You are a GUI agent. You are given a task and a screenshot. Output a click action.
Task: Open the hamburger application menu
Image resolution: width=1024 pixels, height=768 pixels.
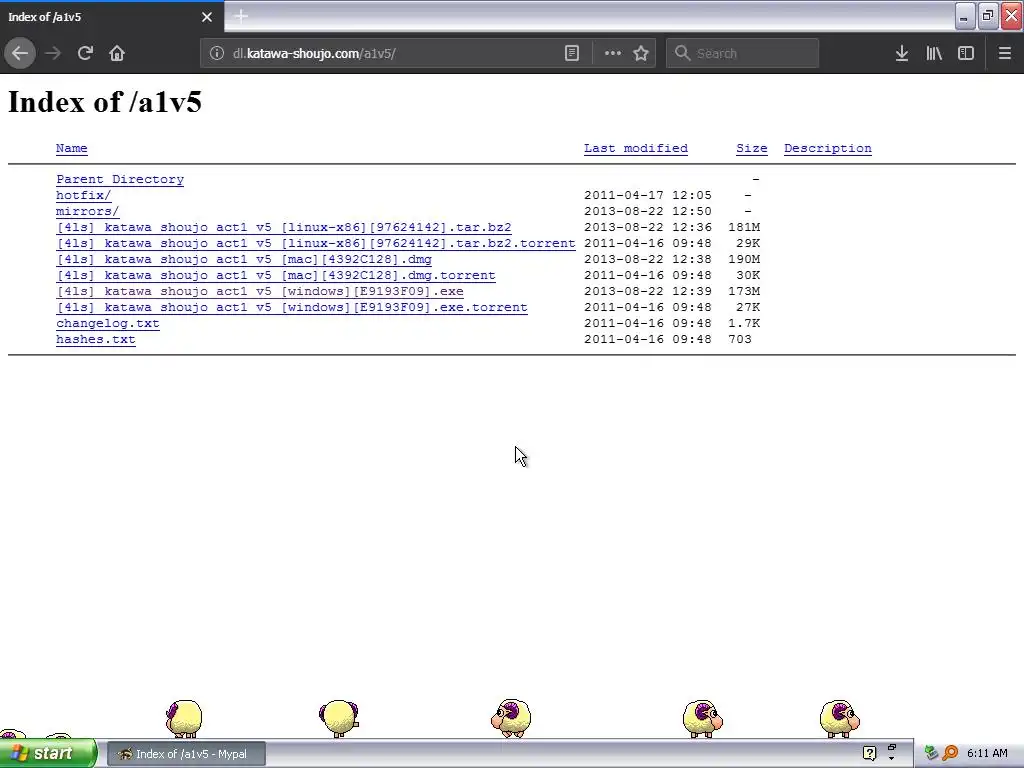(x=1005, y=54)
